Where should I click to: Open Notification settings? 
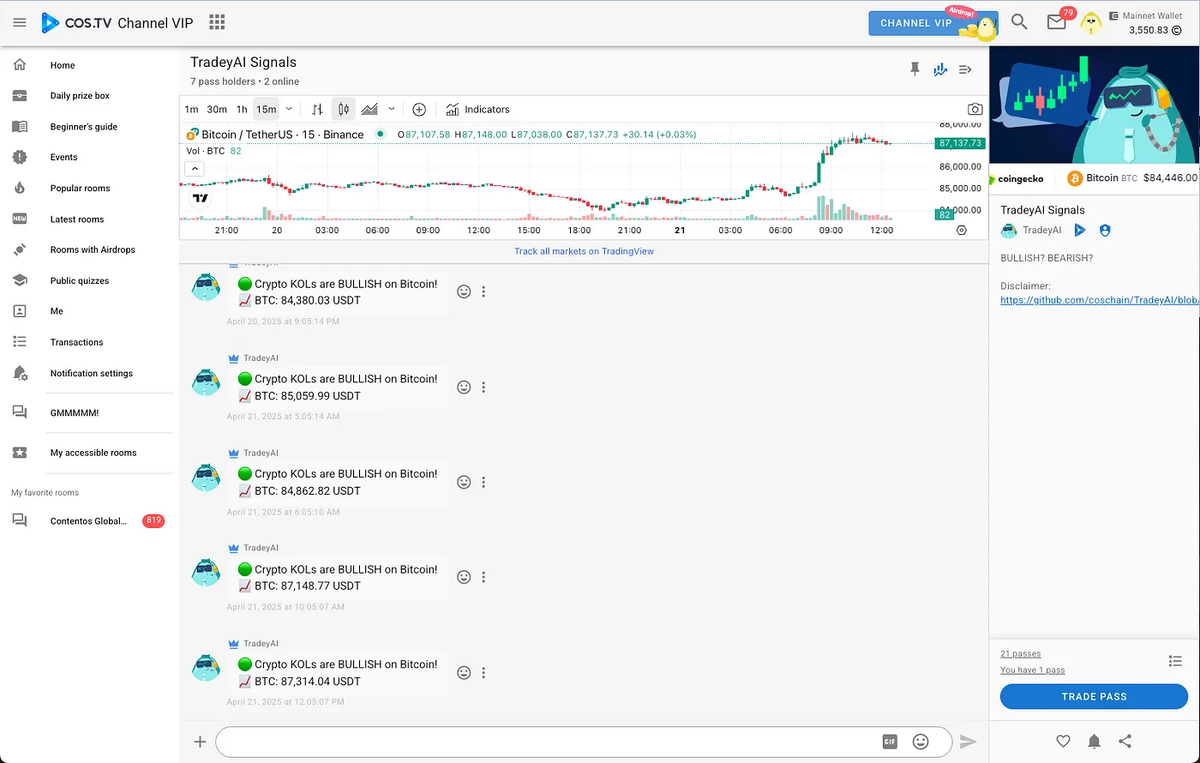coord(92,373)
